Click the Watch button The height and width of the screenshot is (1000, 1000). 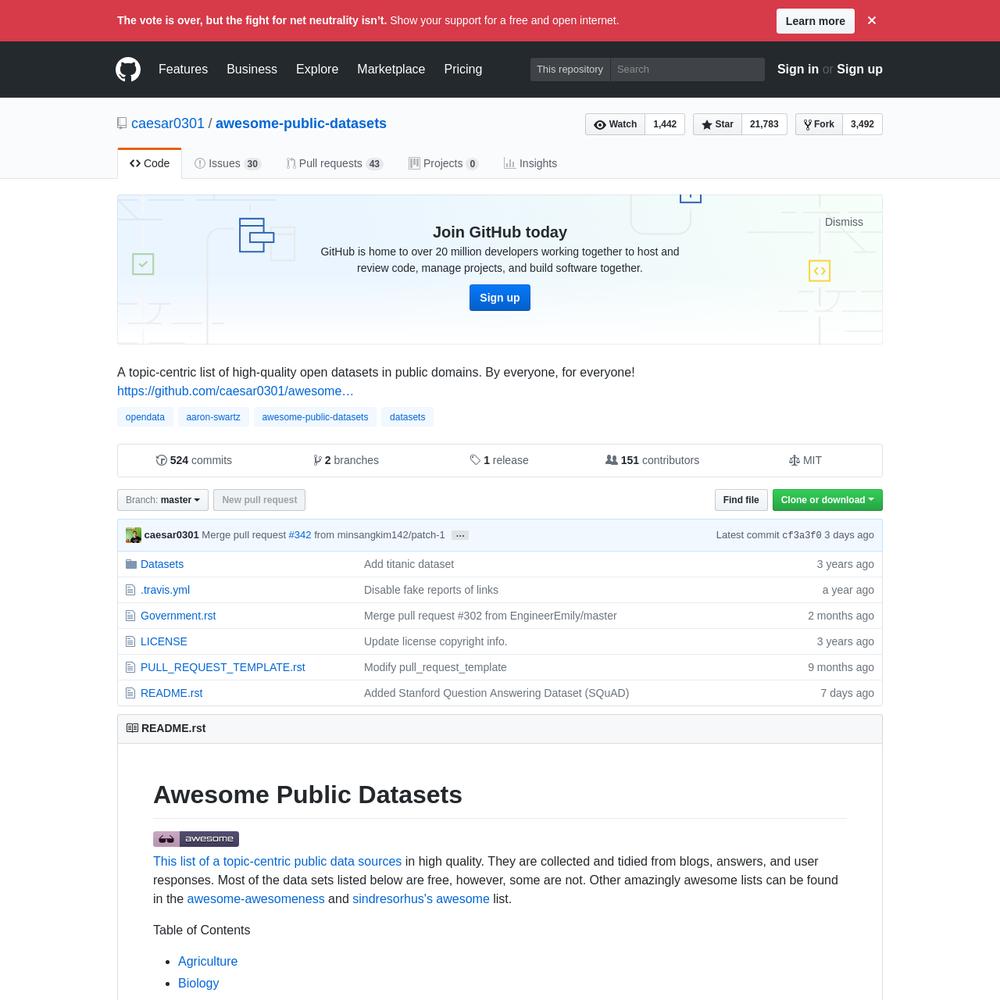pos(615,124)
